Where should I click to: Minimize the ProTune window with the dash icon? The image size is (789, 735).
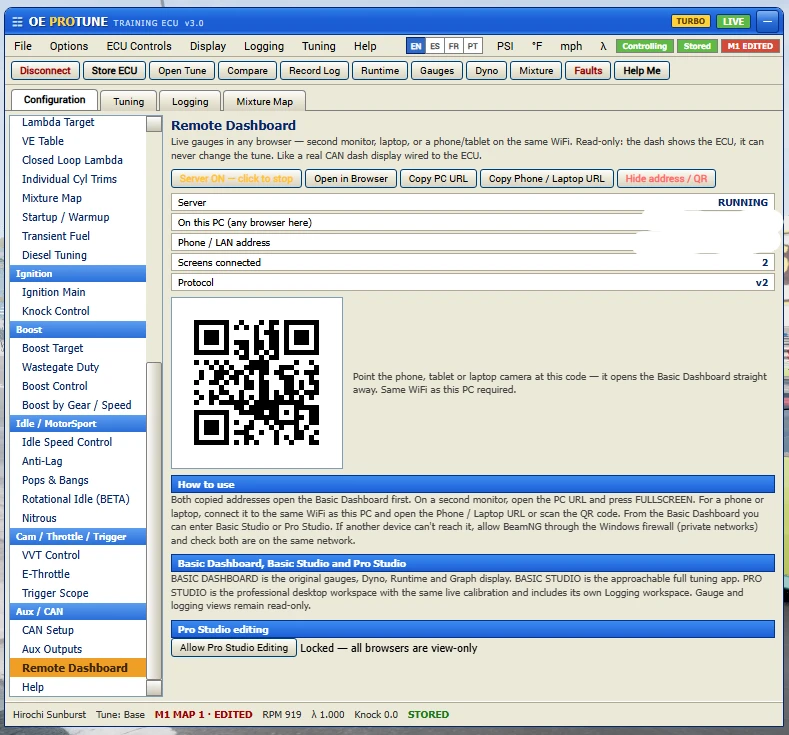tap(767, 22)
